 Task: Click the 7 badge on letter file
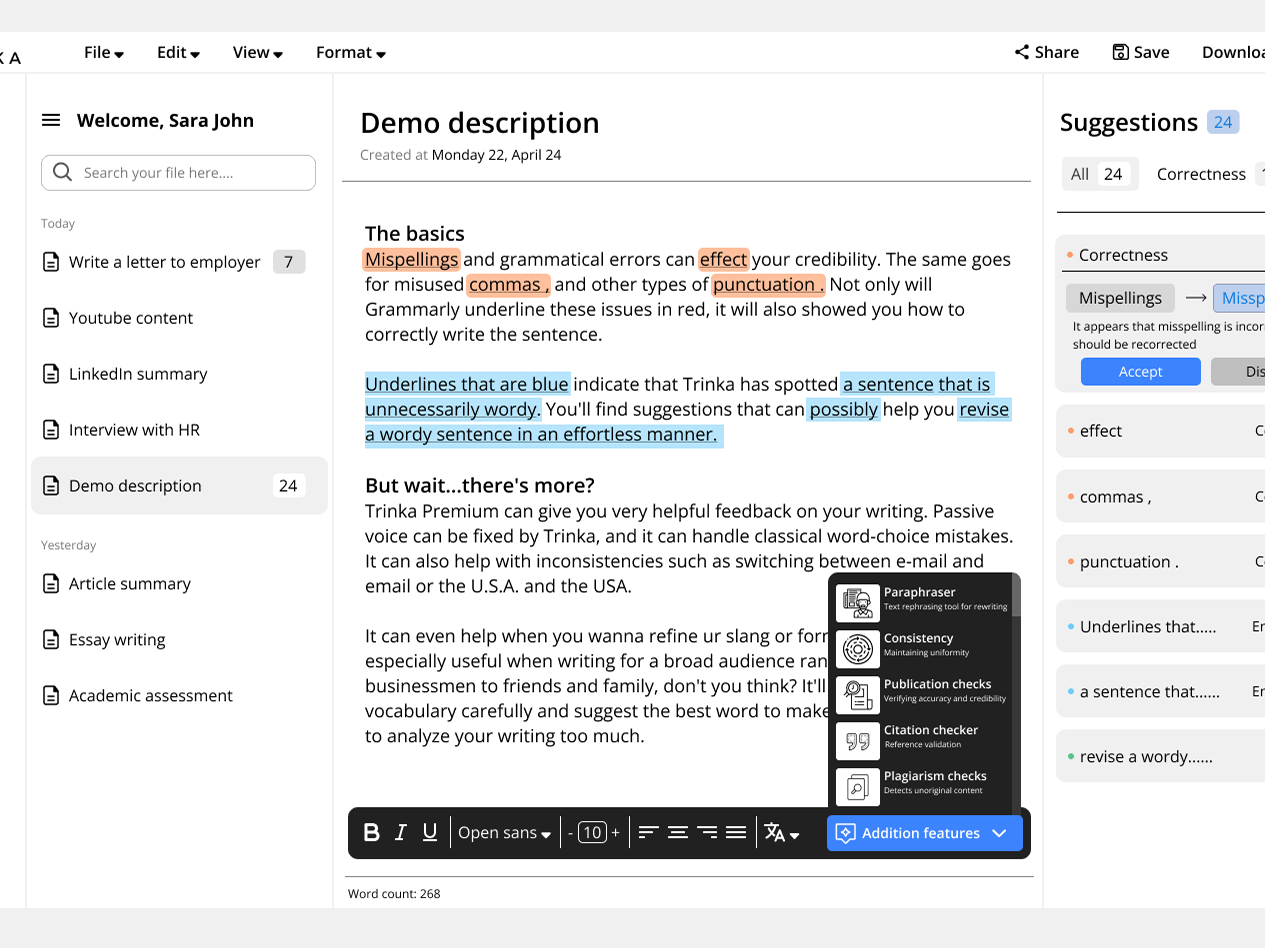tap(289, 262)
